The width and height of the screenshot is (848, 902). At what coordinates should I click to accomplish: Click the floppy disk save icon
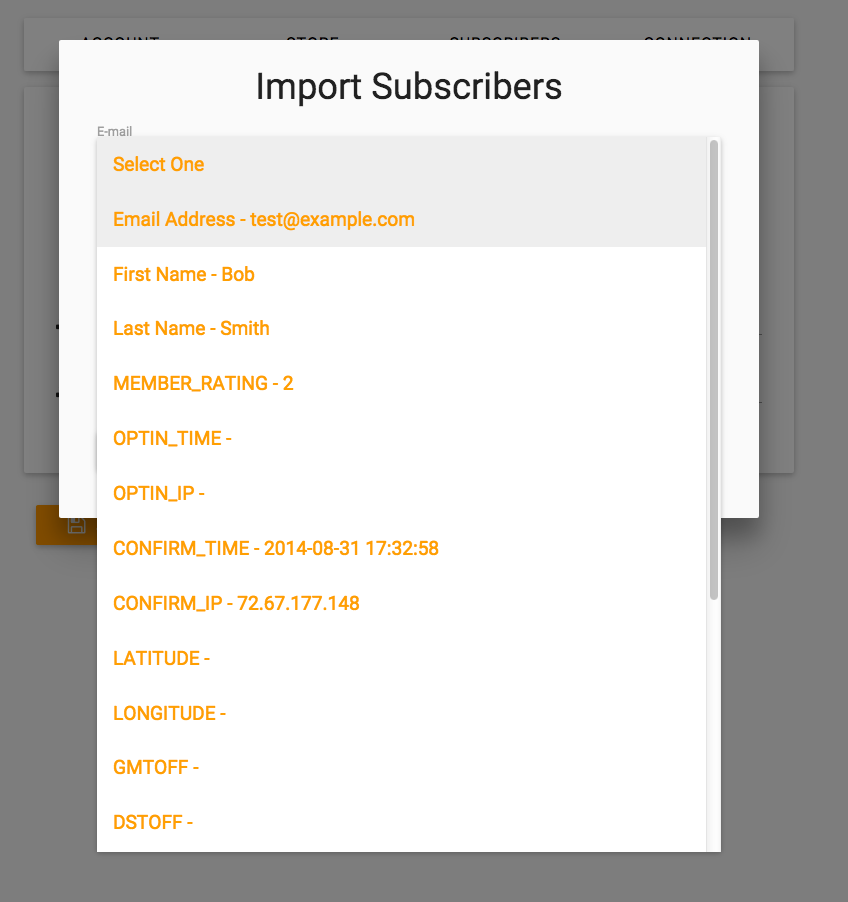76,525
